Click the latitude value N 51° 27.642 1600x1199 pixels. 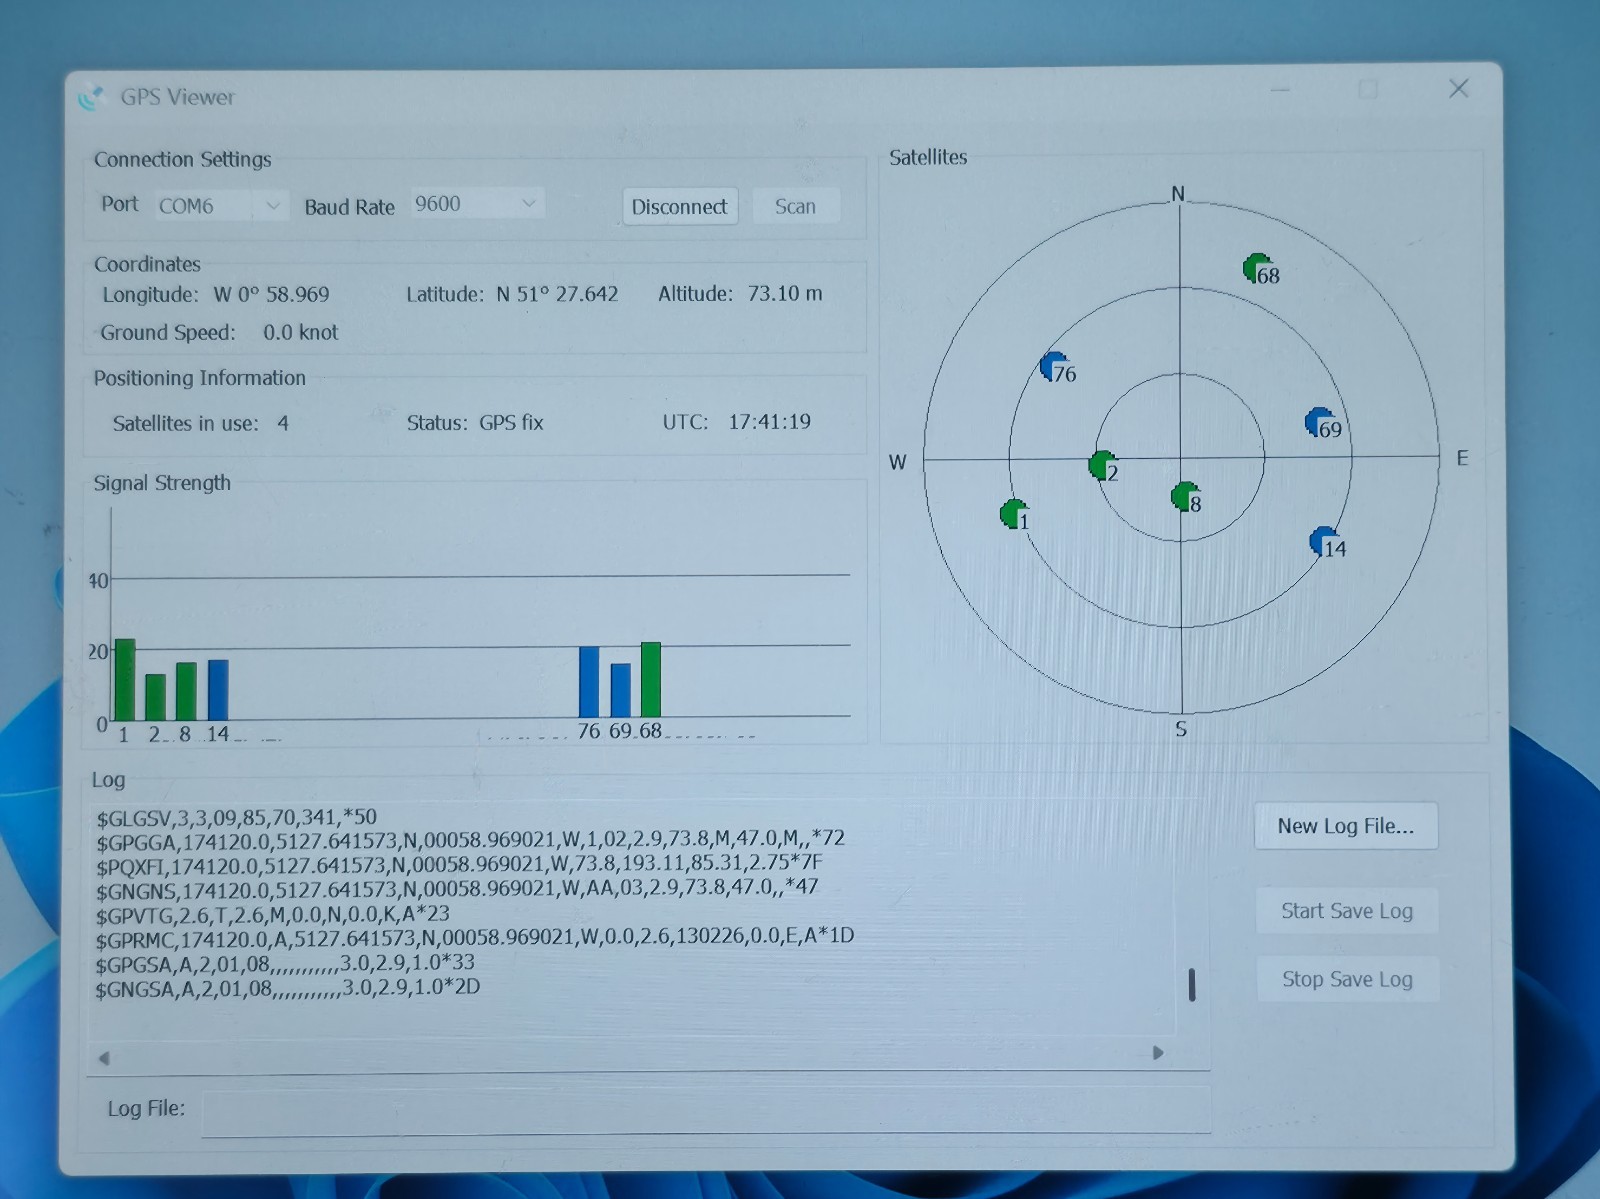pos(557,294)
